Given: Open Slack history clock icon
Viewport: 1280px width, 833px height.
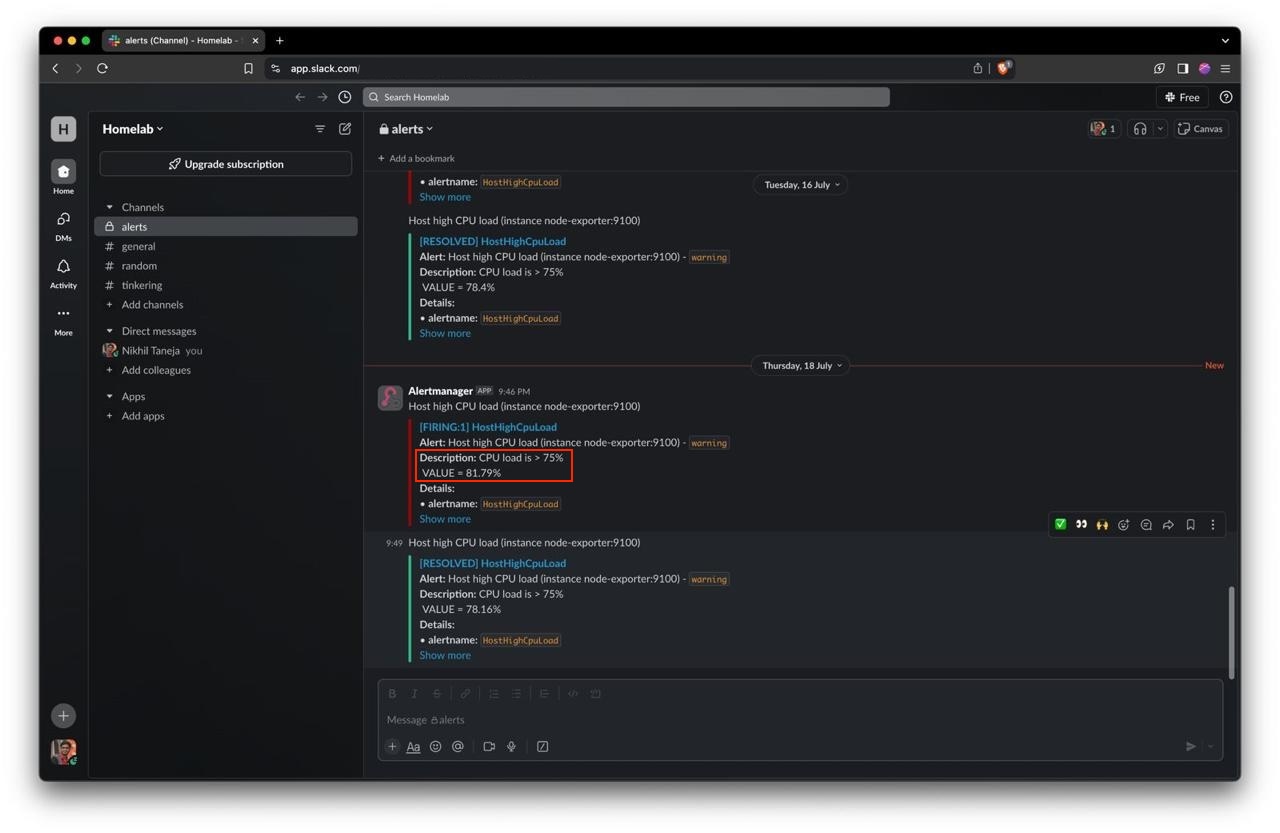Looking at the screenshot, I should (x=345, y=97).
